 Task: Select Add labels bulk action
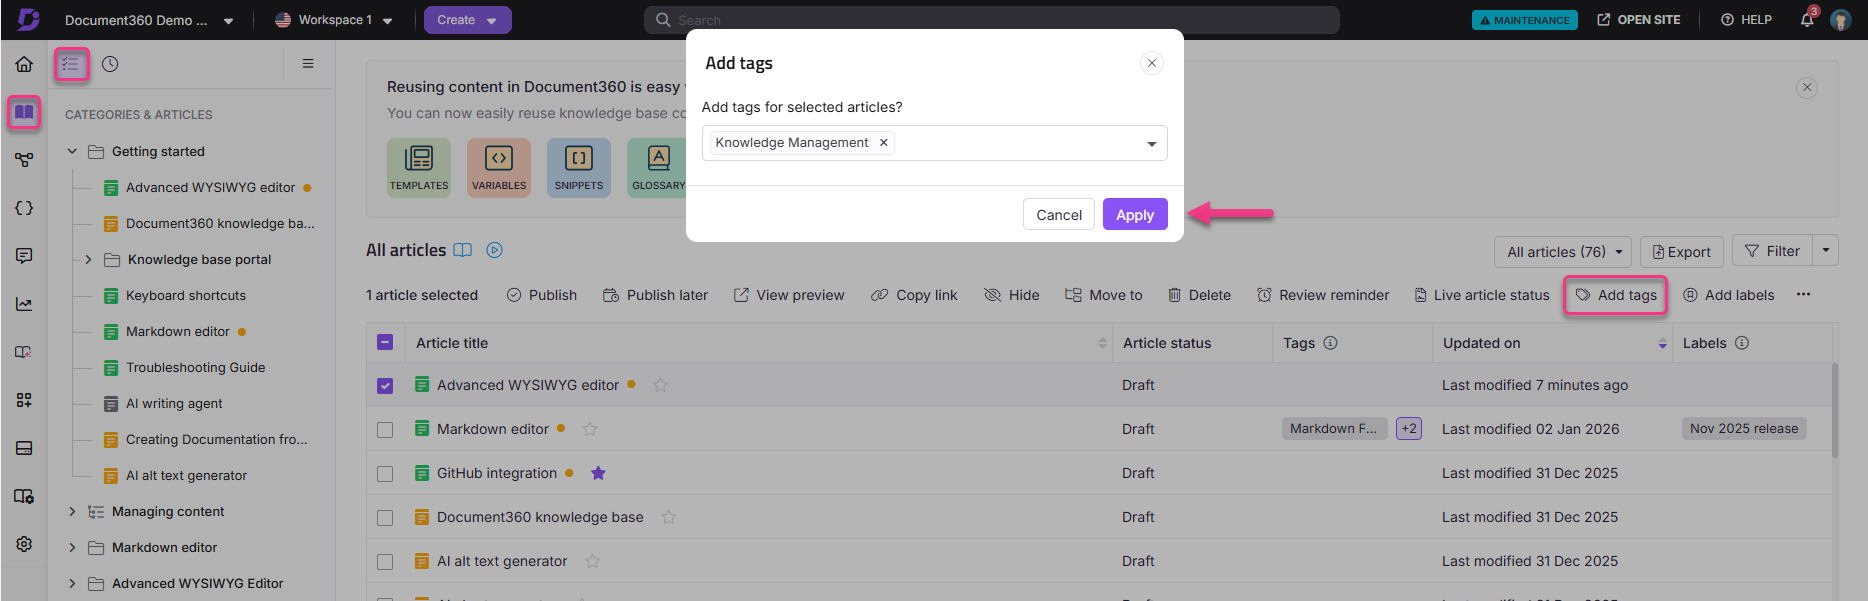[x=1729, y=295]
